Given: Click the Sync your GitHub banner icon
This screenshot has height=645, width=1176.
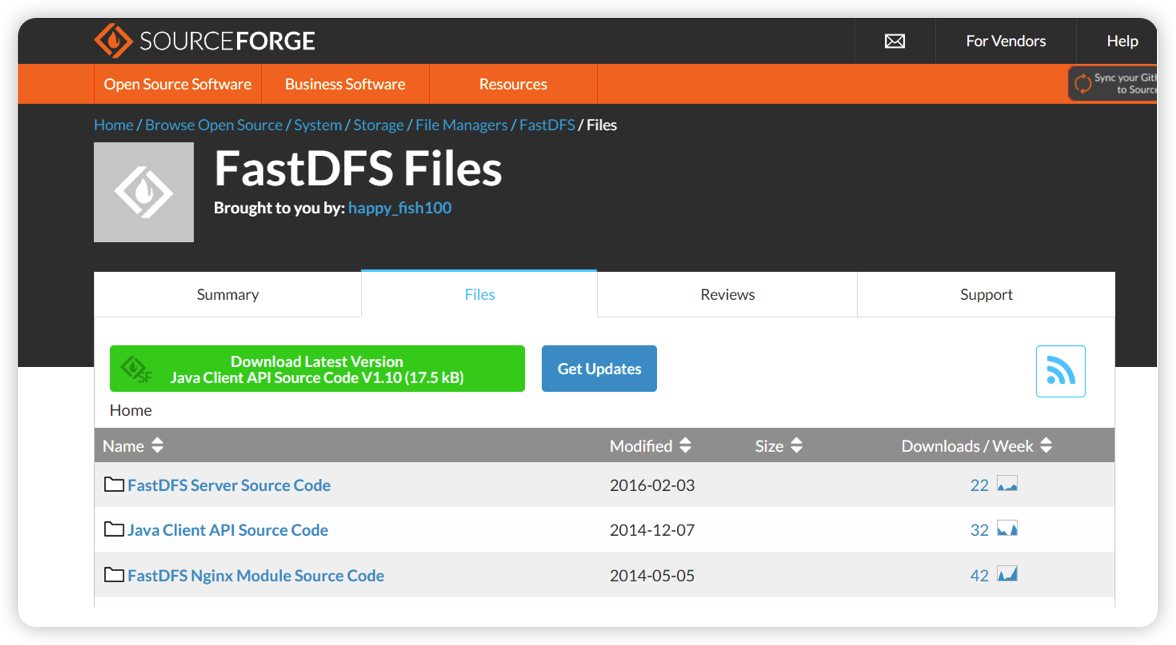Looking at the screenshot, I should pyautogui.click(x=1083, y=83).
